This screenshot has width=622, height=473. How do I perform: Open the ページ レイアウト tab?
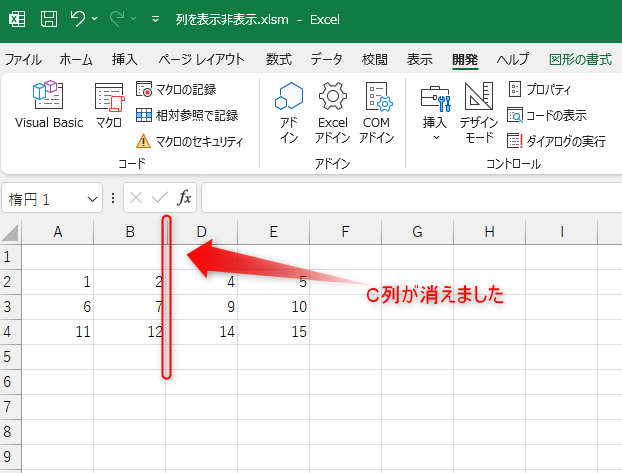tap(202, 60)
